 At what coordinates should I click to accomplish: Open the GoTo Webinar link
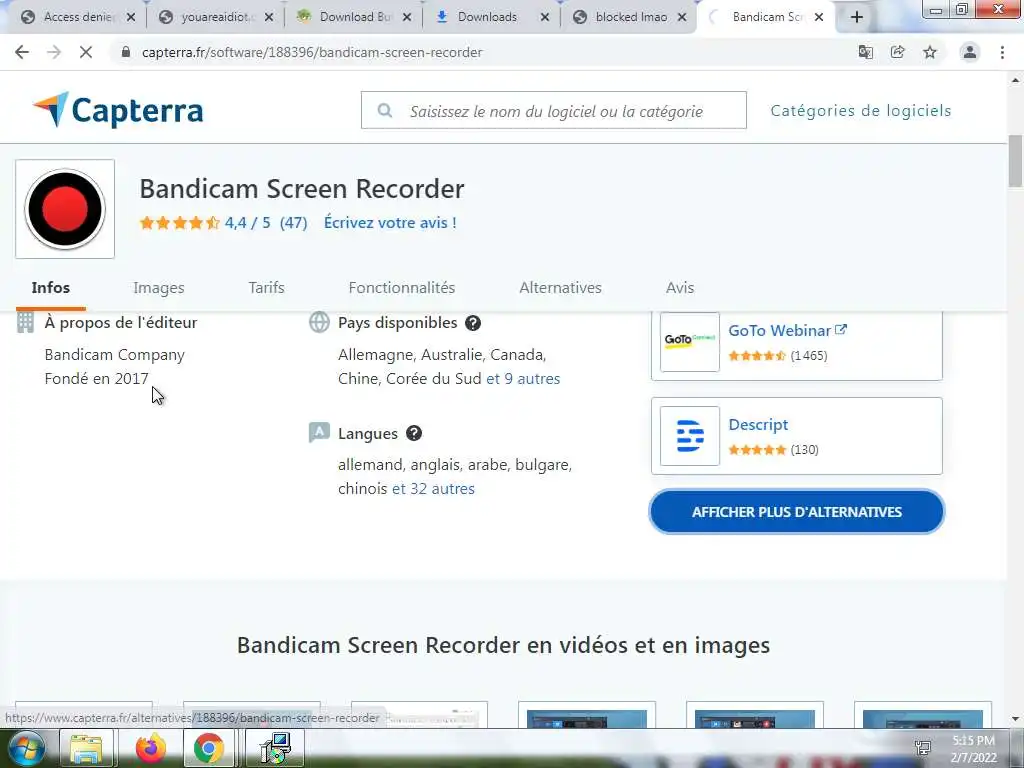coord(787,330)
